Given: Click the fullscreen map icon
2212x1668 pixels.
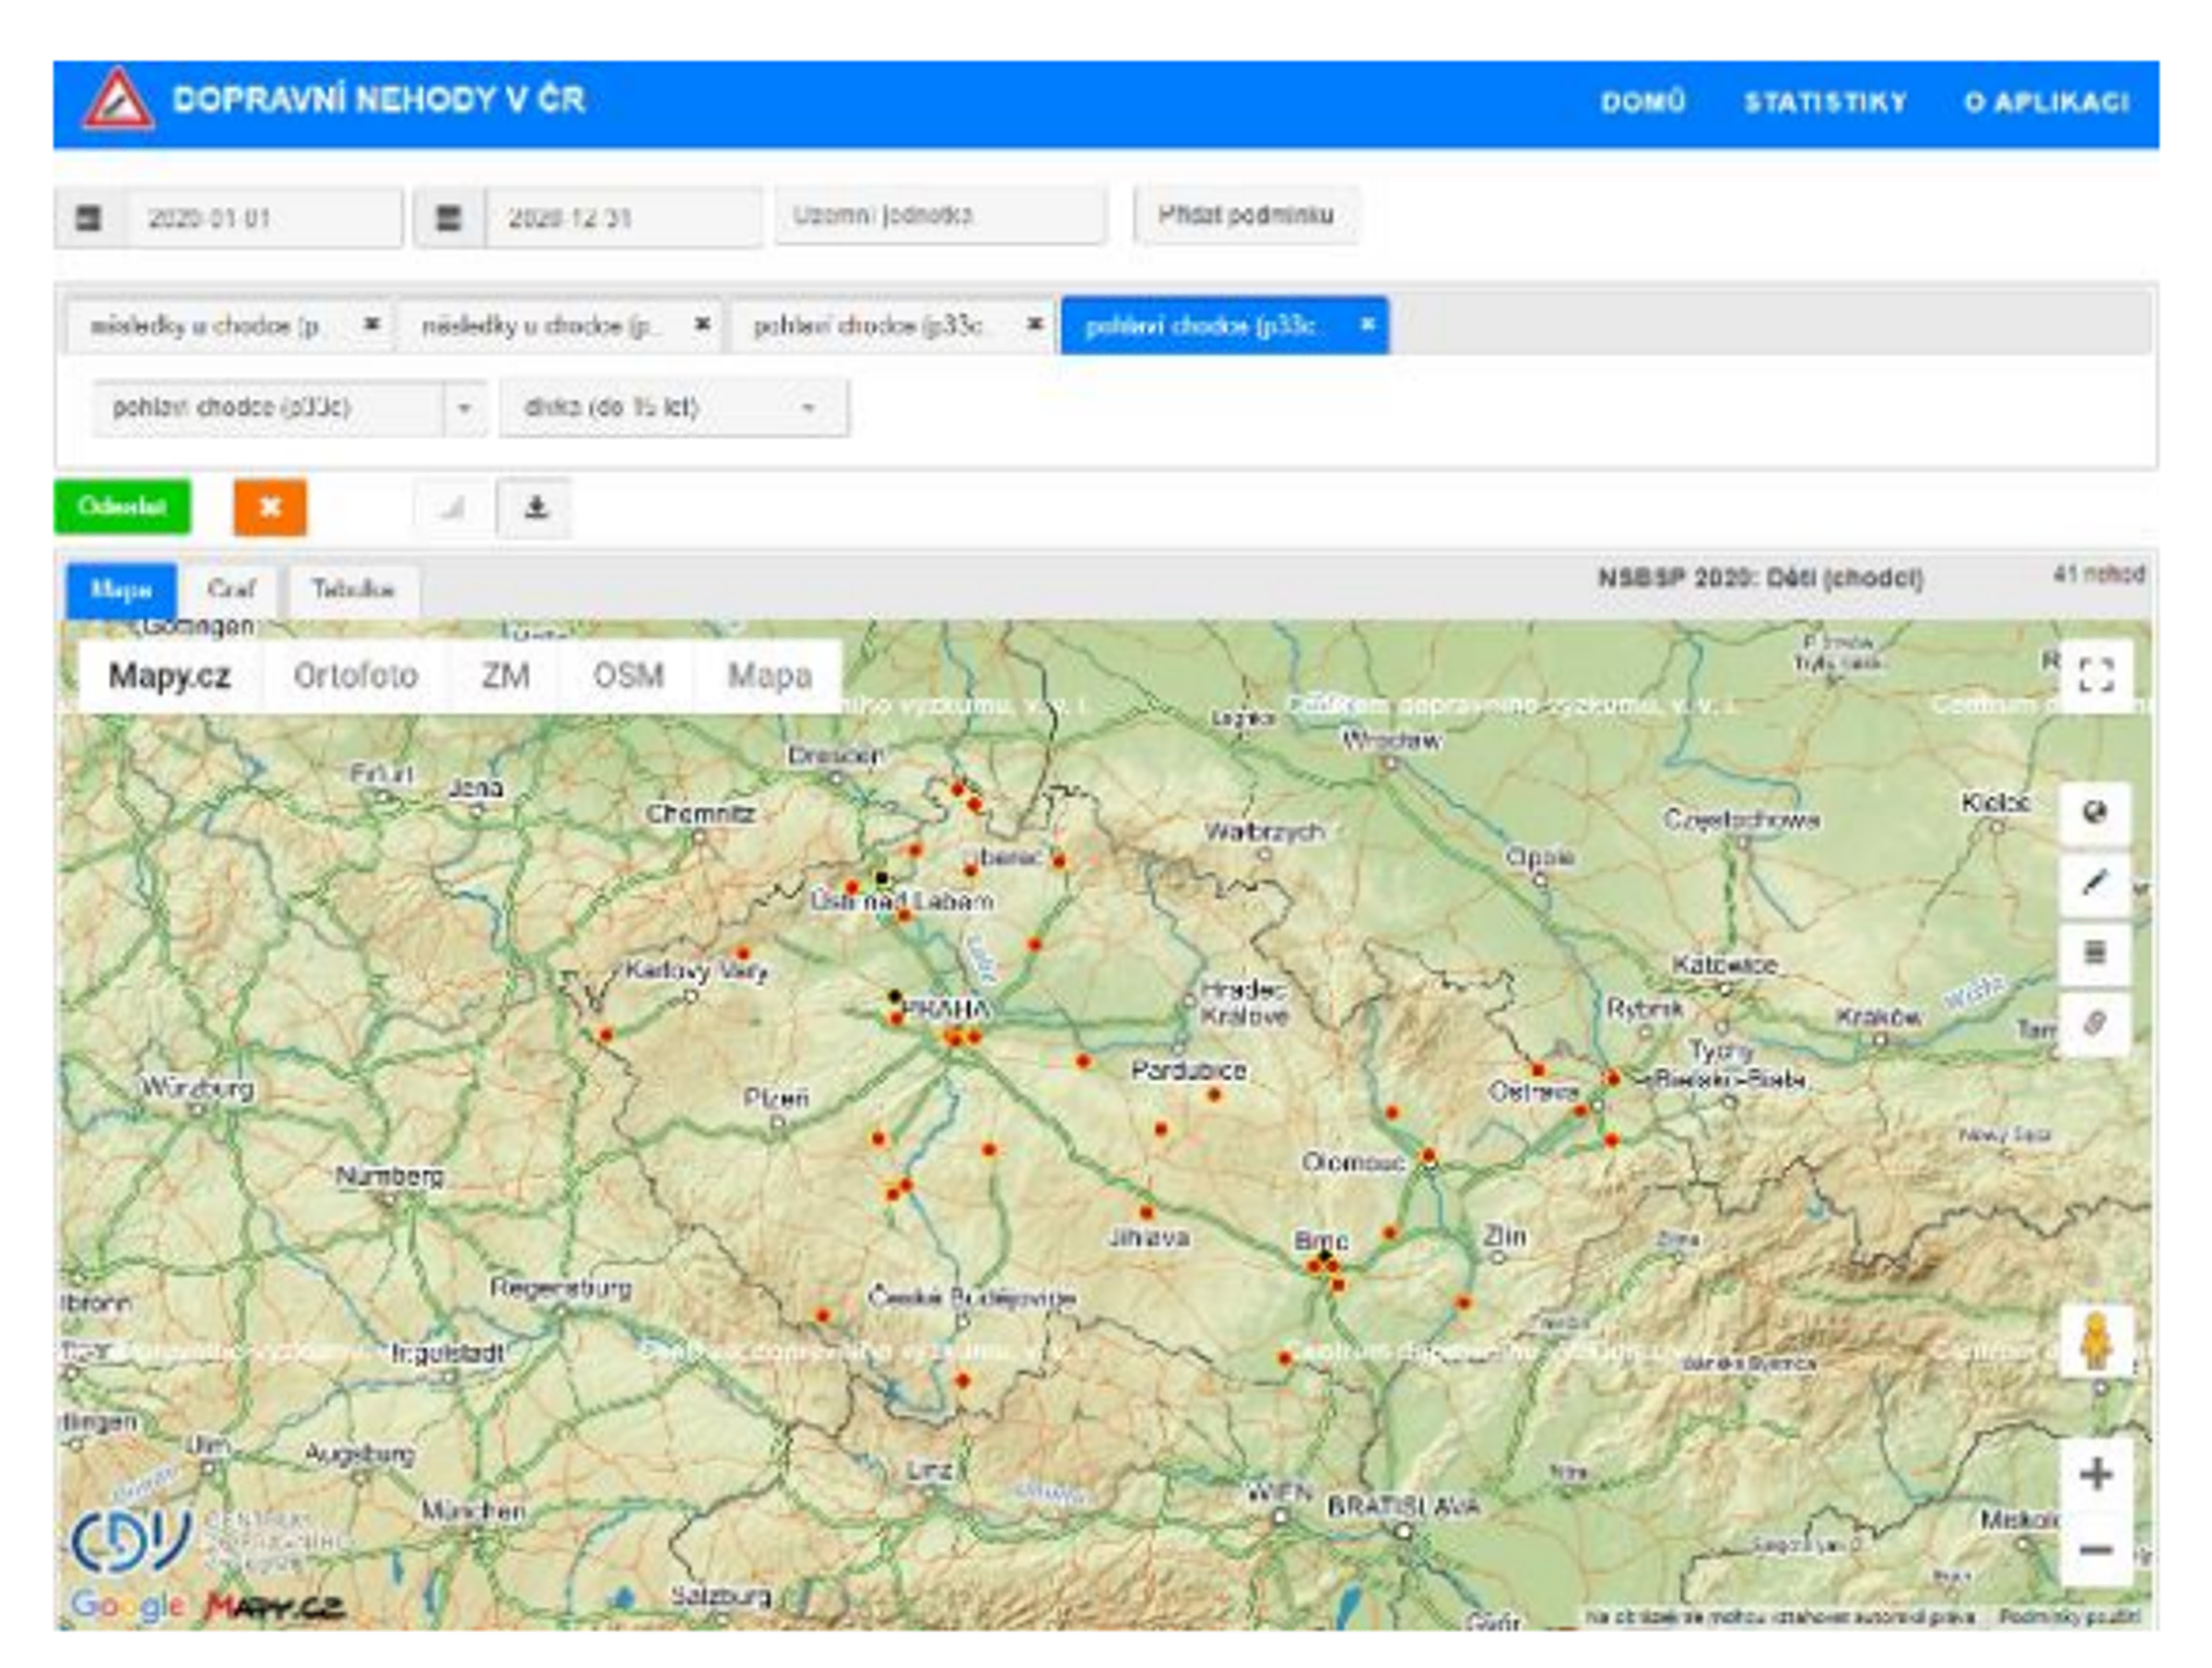Looking at the screenshot, I should 2095,674.
